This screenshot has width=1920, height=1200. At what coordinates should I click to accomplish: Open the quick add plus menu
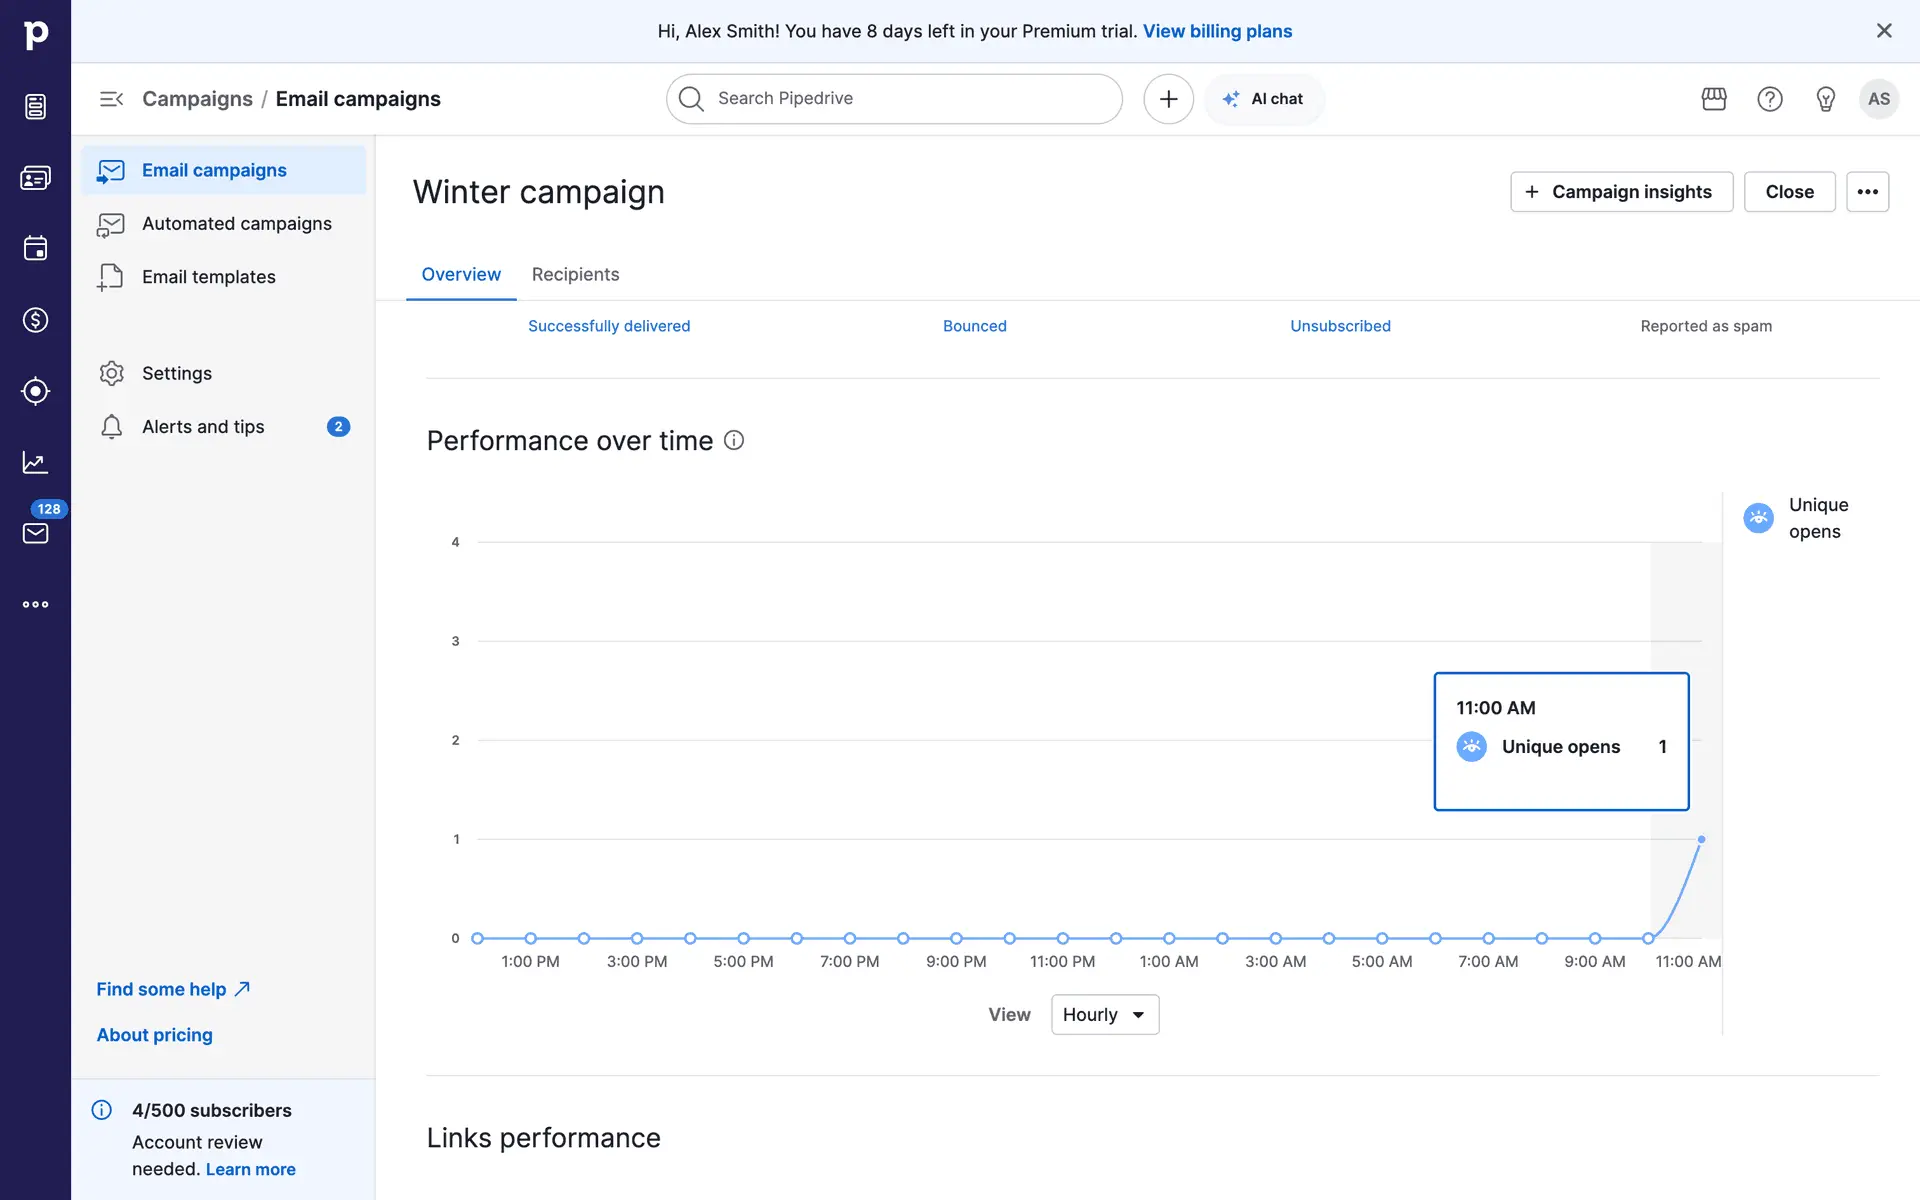pos(1168,99)
